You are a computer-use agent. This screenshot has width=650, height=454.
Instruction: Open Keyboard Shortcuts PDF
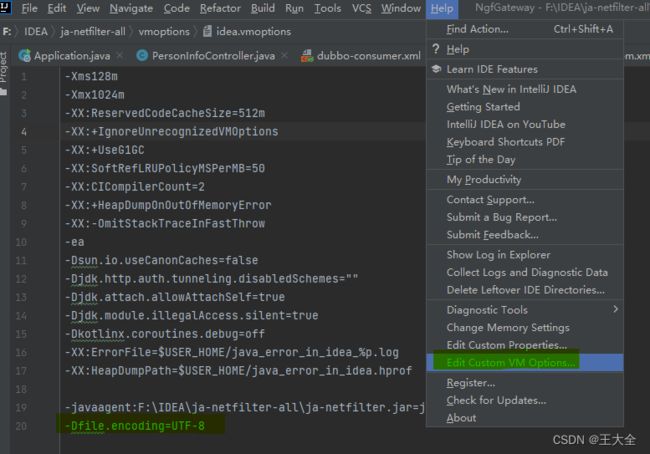click(x=525, y=142)
